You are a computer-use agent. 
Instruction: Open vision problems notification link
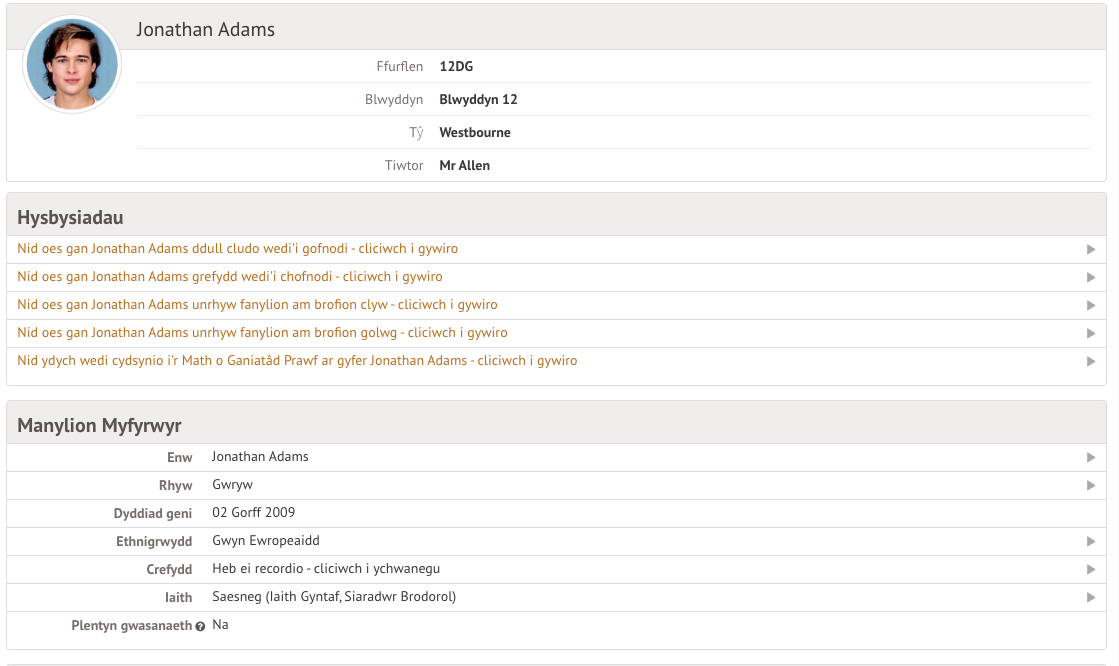262,333
